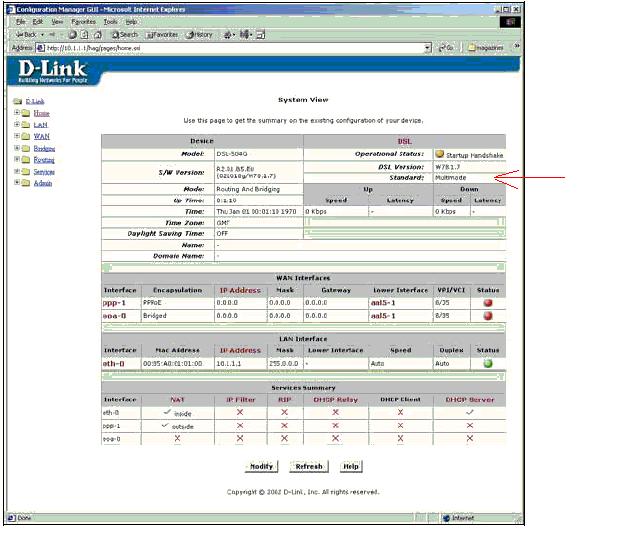Click the Print icon in the toolbar
This screenshot has width=641, height=533.
click(245, 35)
